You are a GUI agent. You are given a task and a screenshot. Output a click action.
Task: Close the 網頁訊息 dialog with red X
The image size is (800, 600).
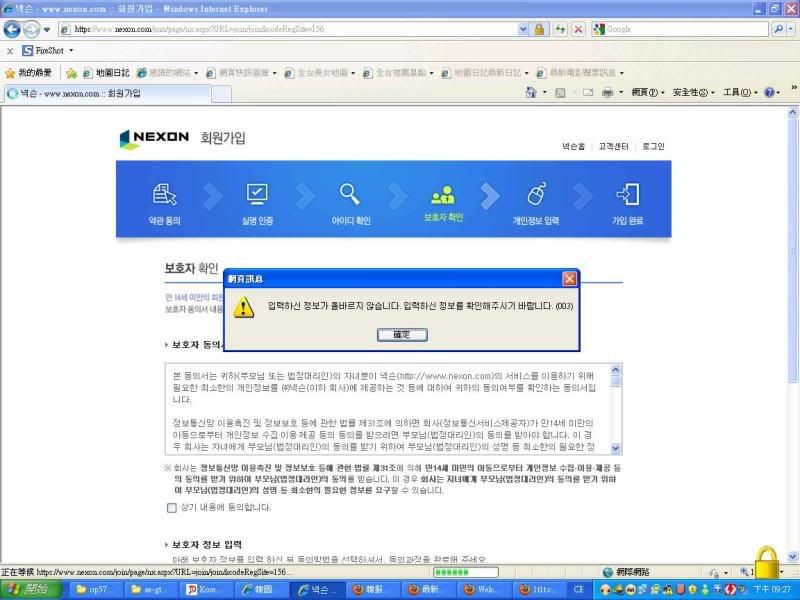point(569,279)
